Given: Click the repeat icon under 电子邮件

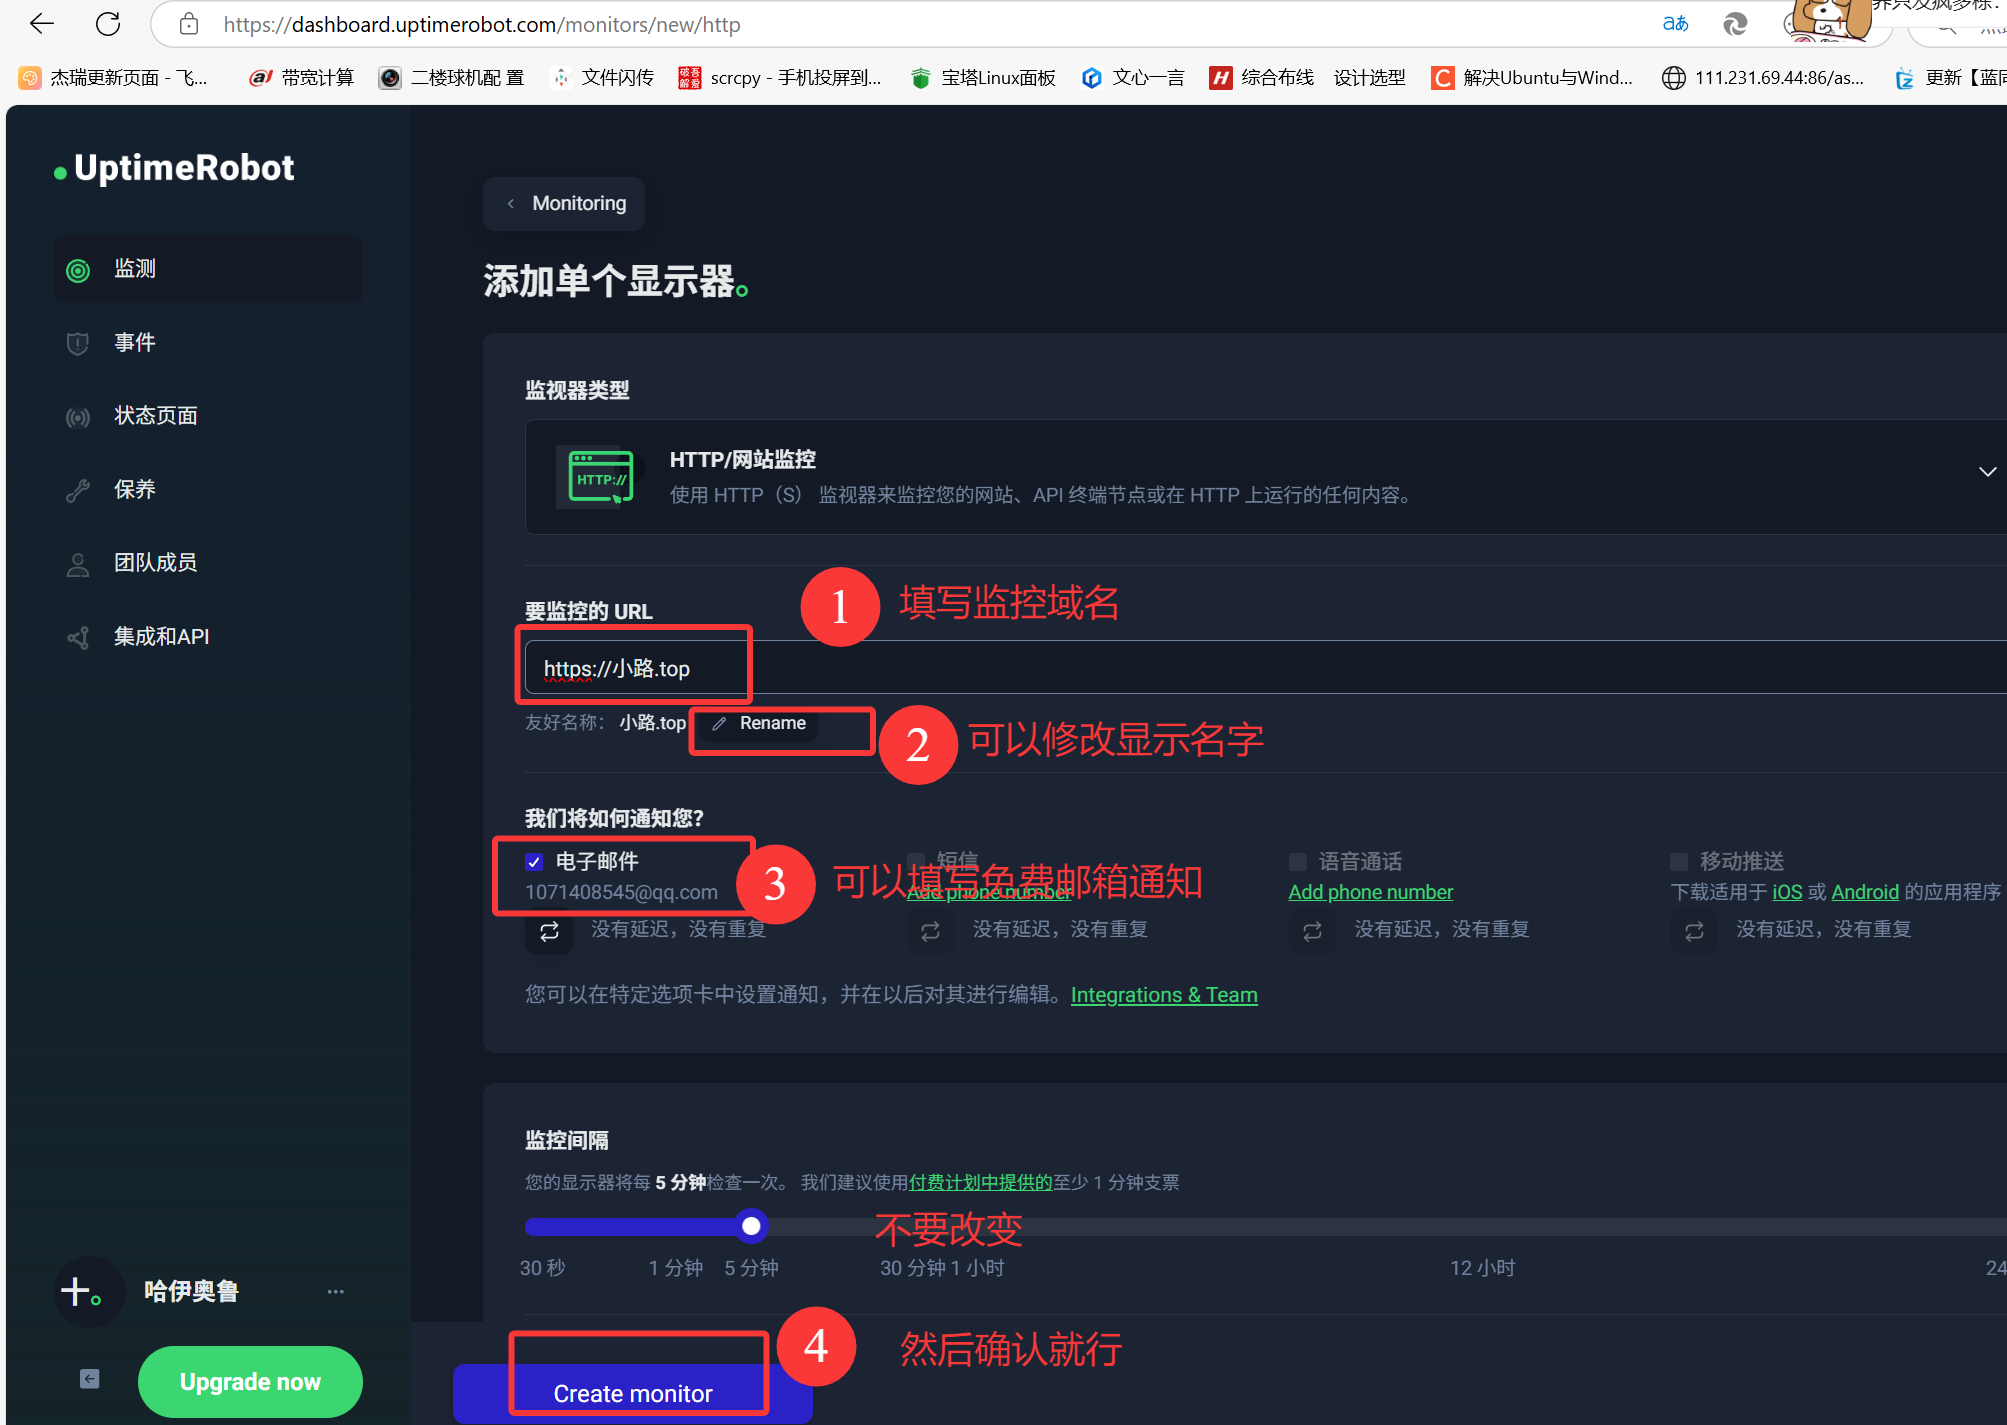Looking at the screenshot, I should point(549,932).
